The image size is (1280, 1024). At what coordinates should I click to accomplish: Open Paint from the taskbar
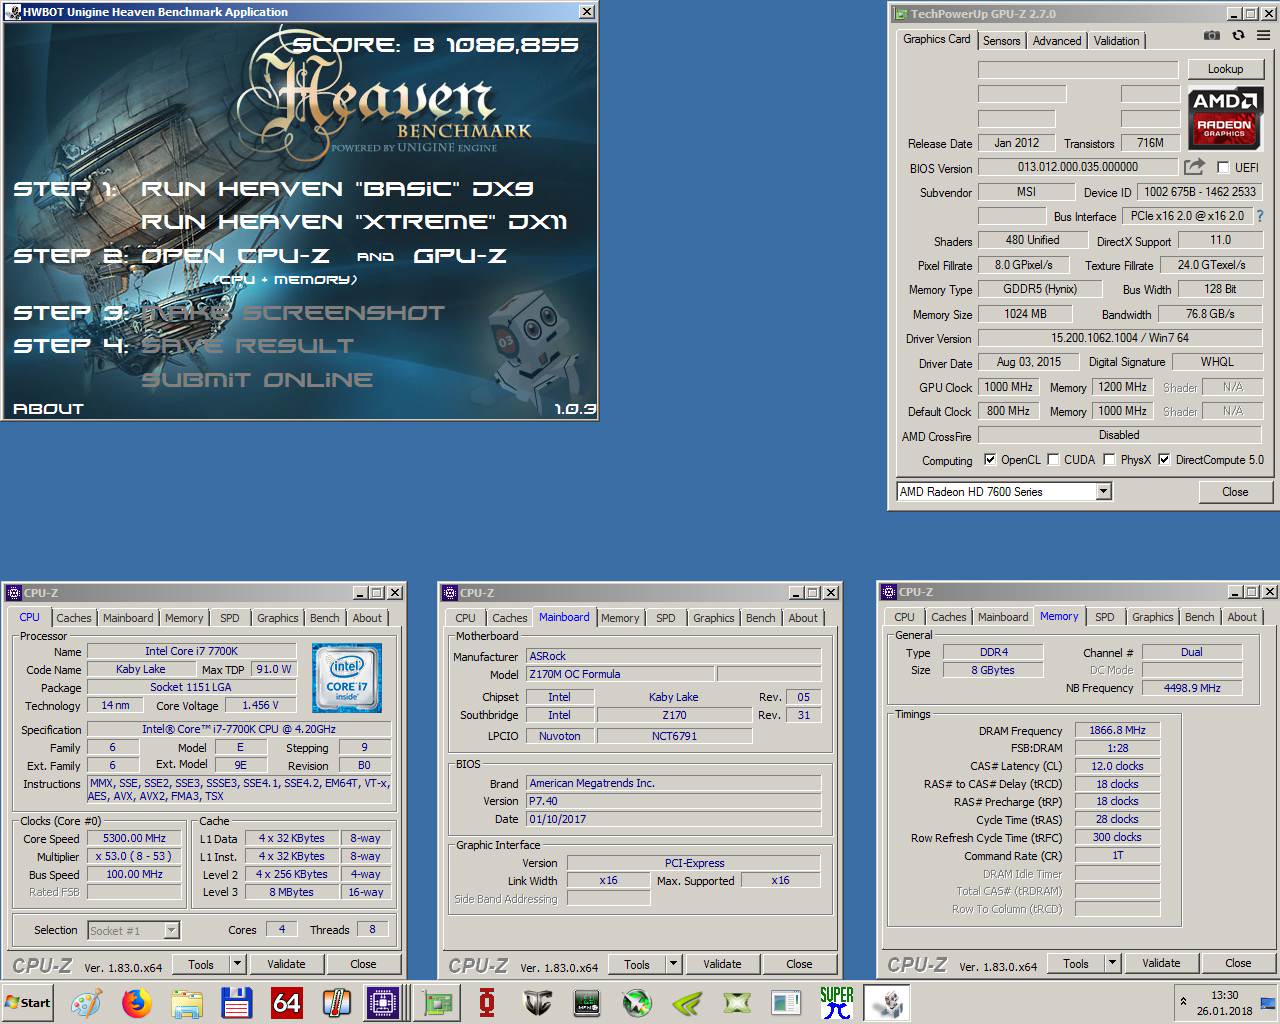pos(86,1002)
